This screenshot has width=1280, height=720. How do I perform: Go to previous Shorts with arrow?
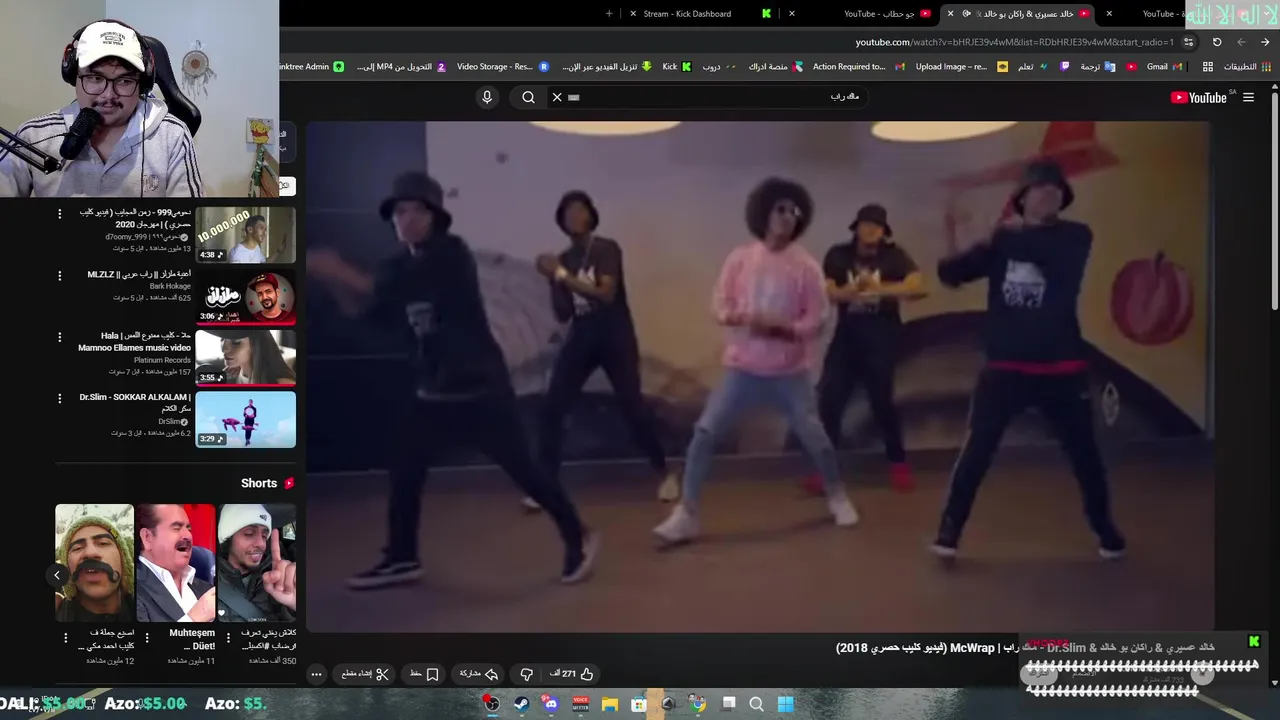click(57, 575)
